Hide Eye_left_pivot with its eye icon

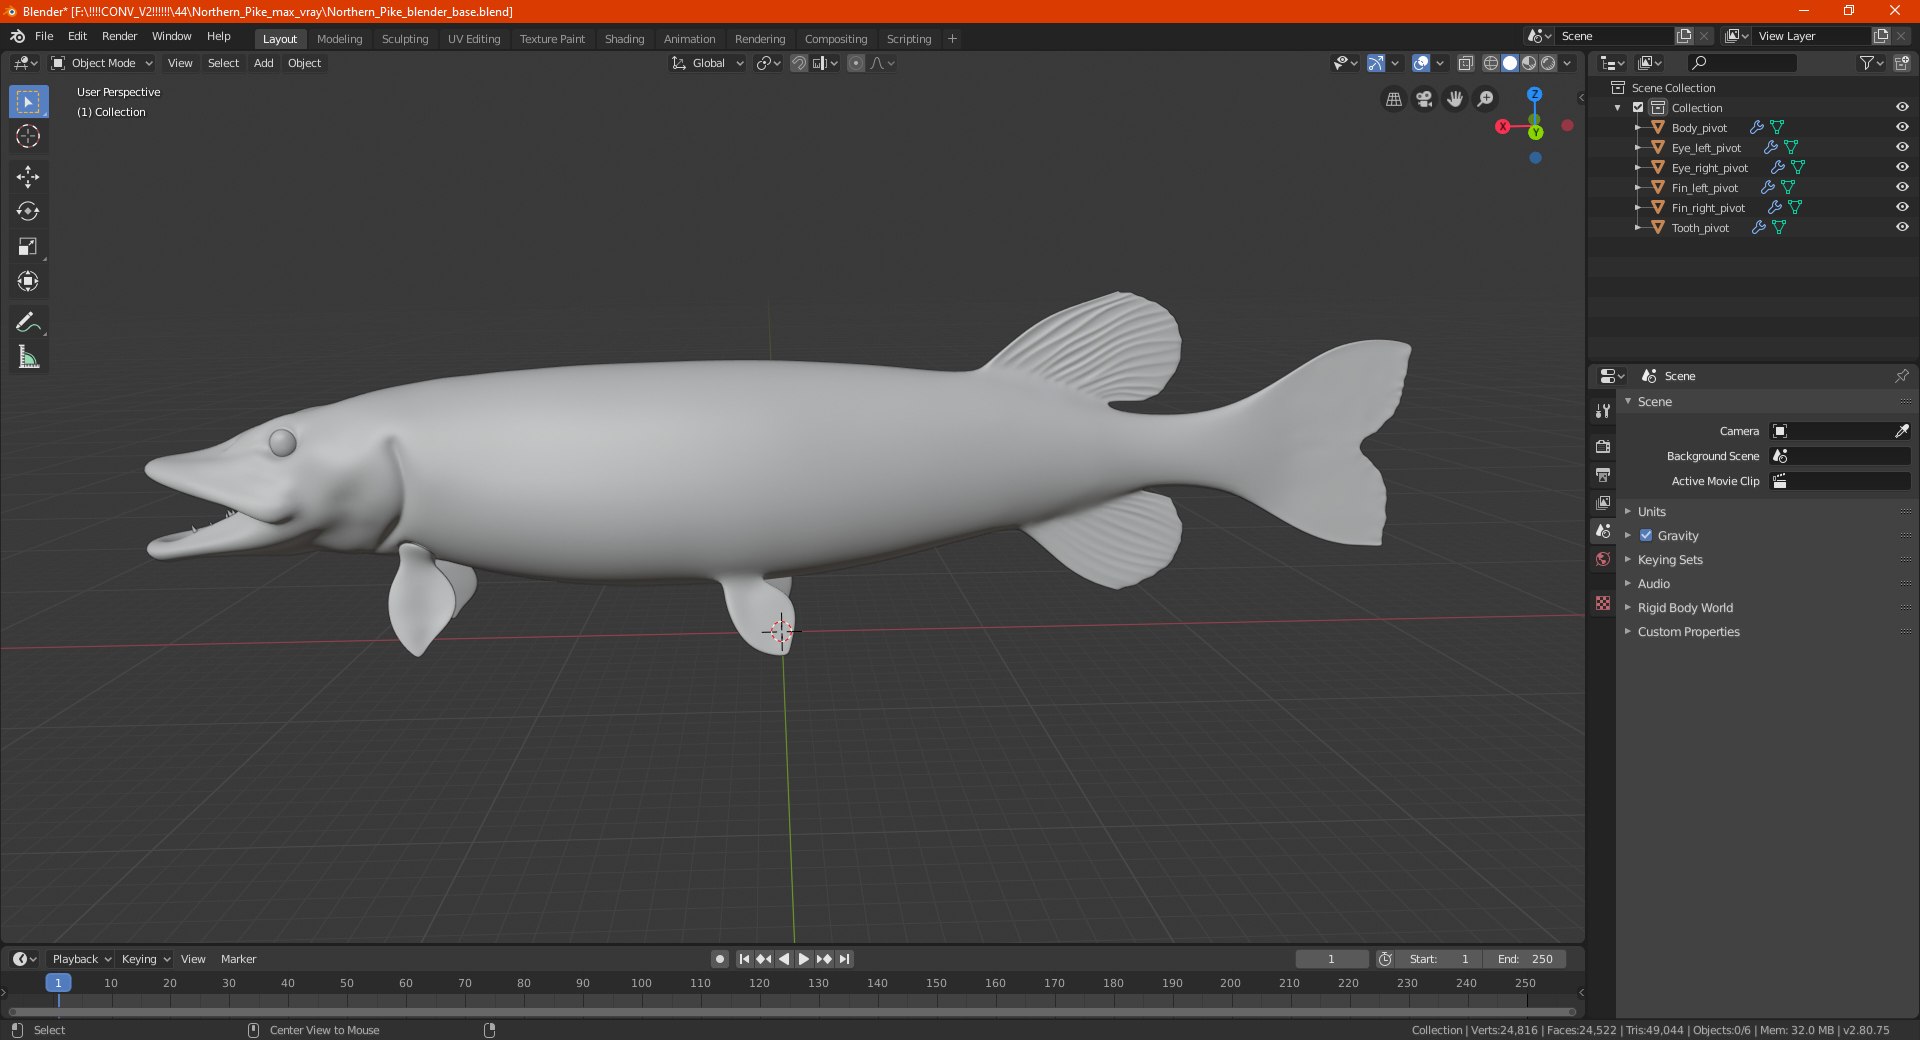click(1902, 147)
